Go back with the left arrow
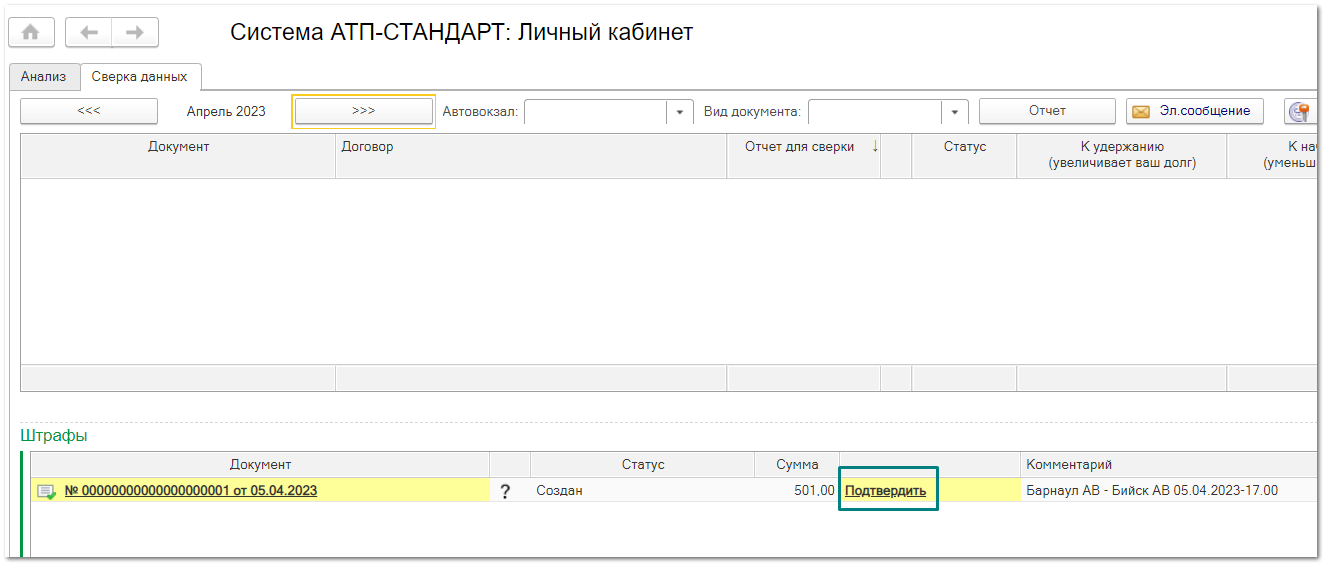The image size is (1326, 566). point(89,32)
